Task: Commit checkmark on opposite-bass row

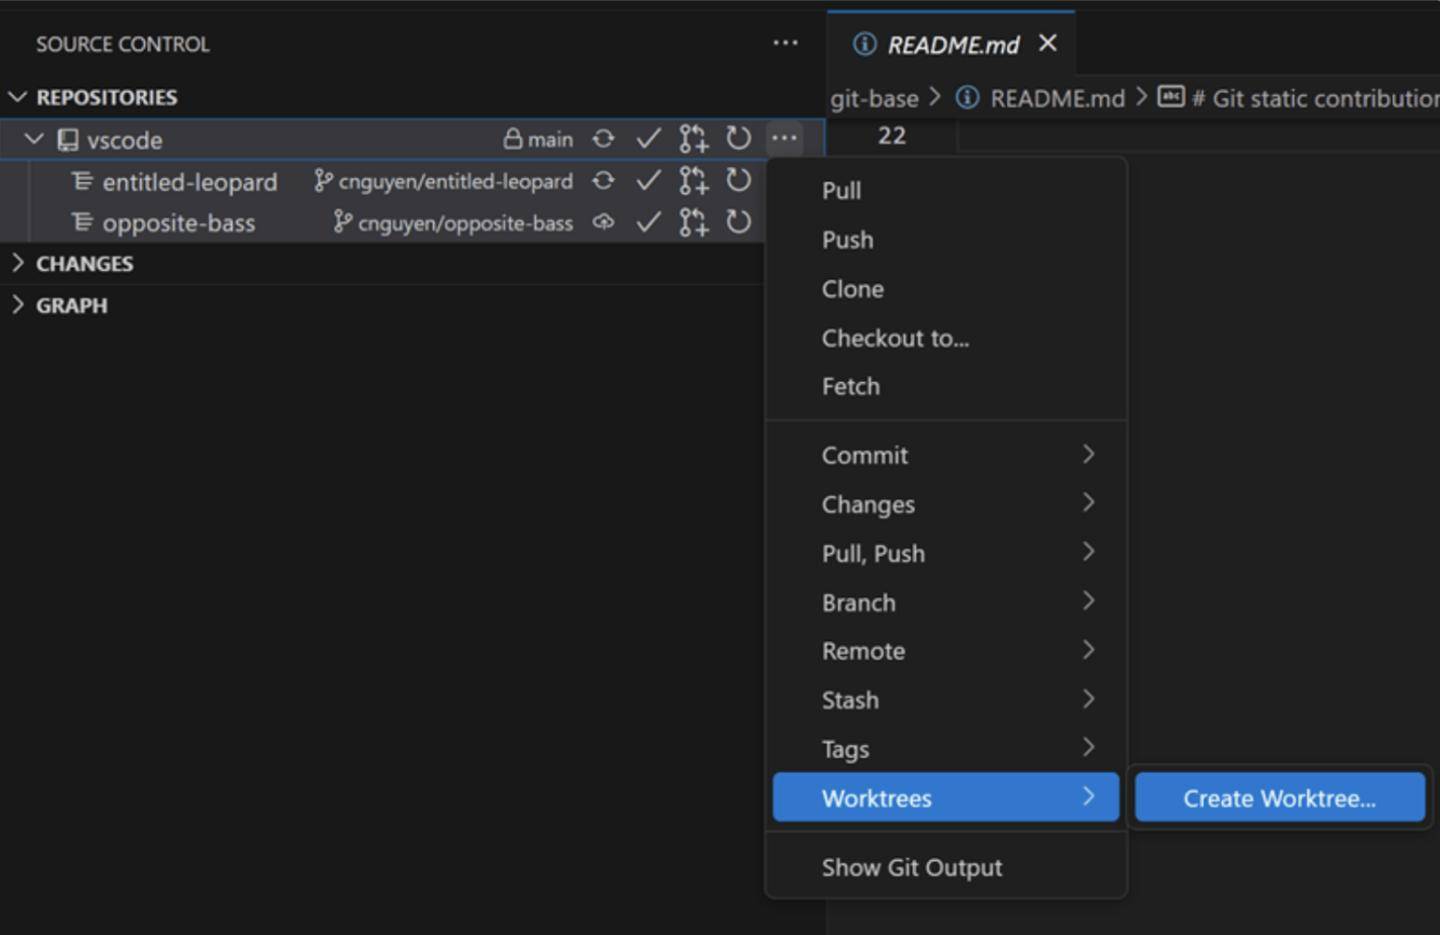Action: (648, 222)
